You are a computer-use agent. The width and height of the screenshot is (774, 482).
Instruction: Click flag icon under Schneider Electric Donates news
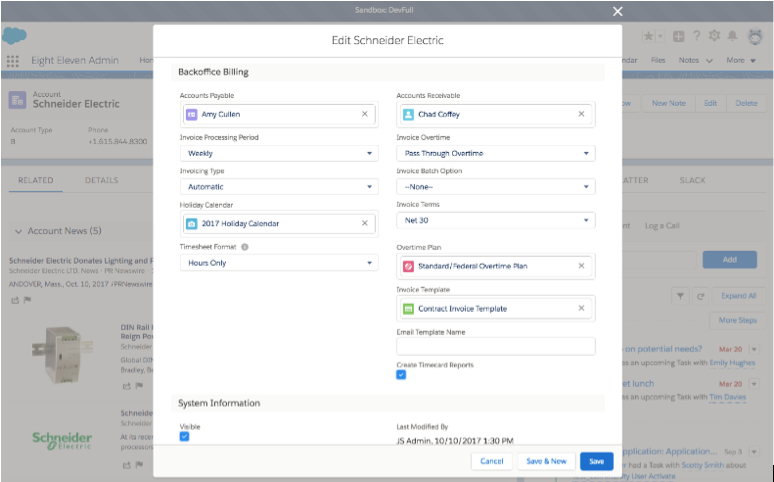[27, 300]
